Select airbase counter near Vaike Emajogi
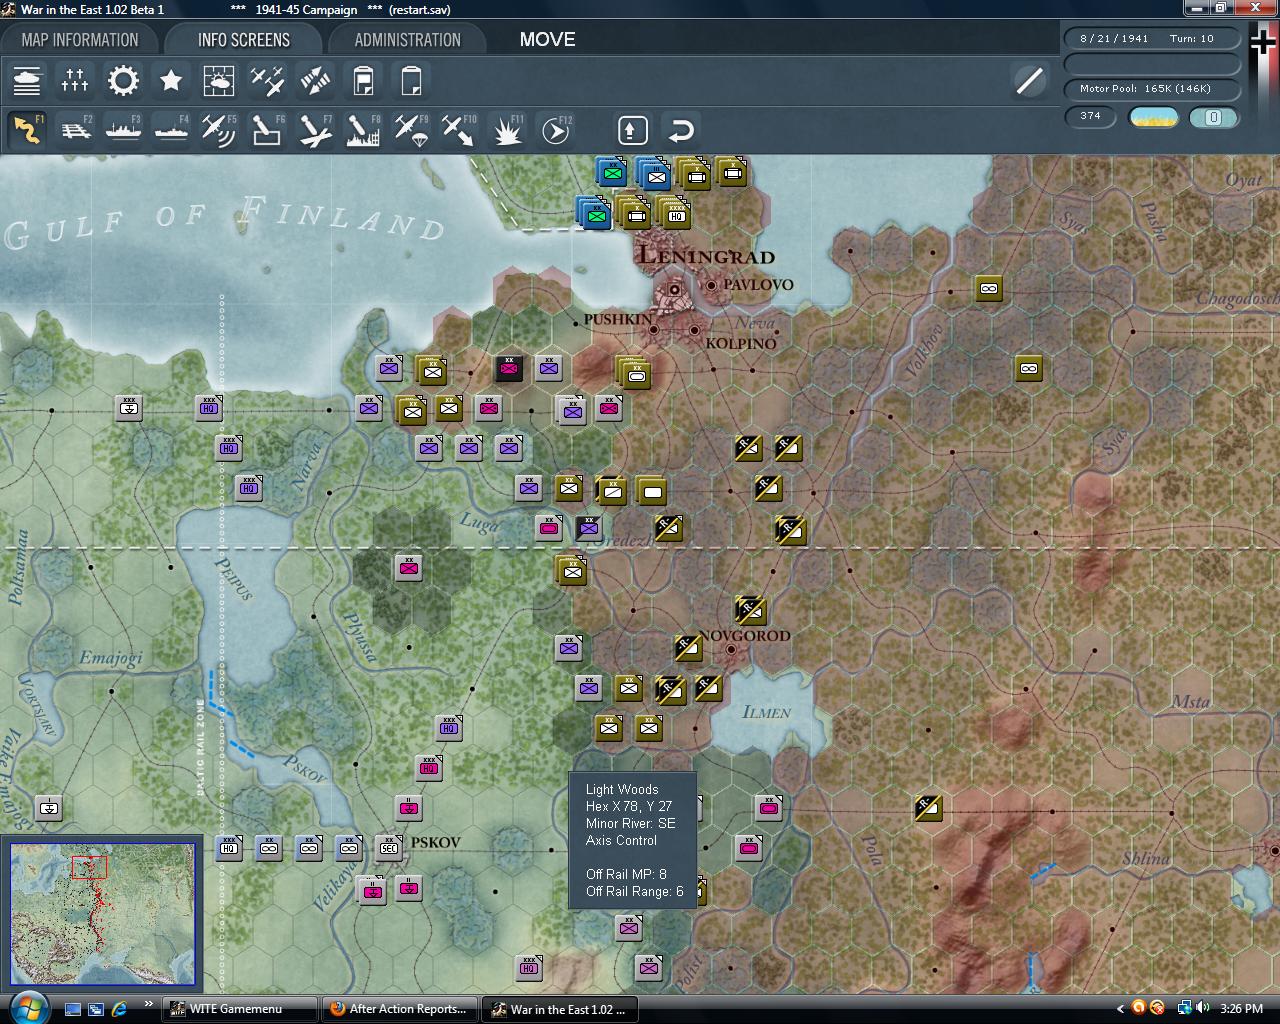Screen dimensions: 1280x1024 (49, 807)
